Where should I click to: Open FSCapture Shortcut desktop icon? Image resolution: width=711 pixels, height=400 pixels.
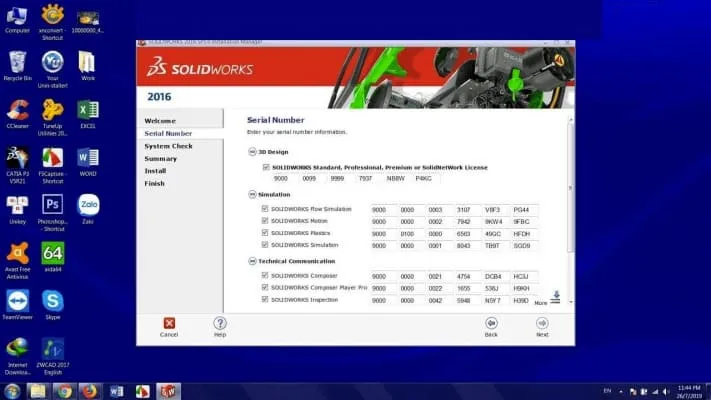click(52, 165)
